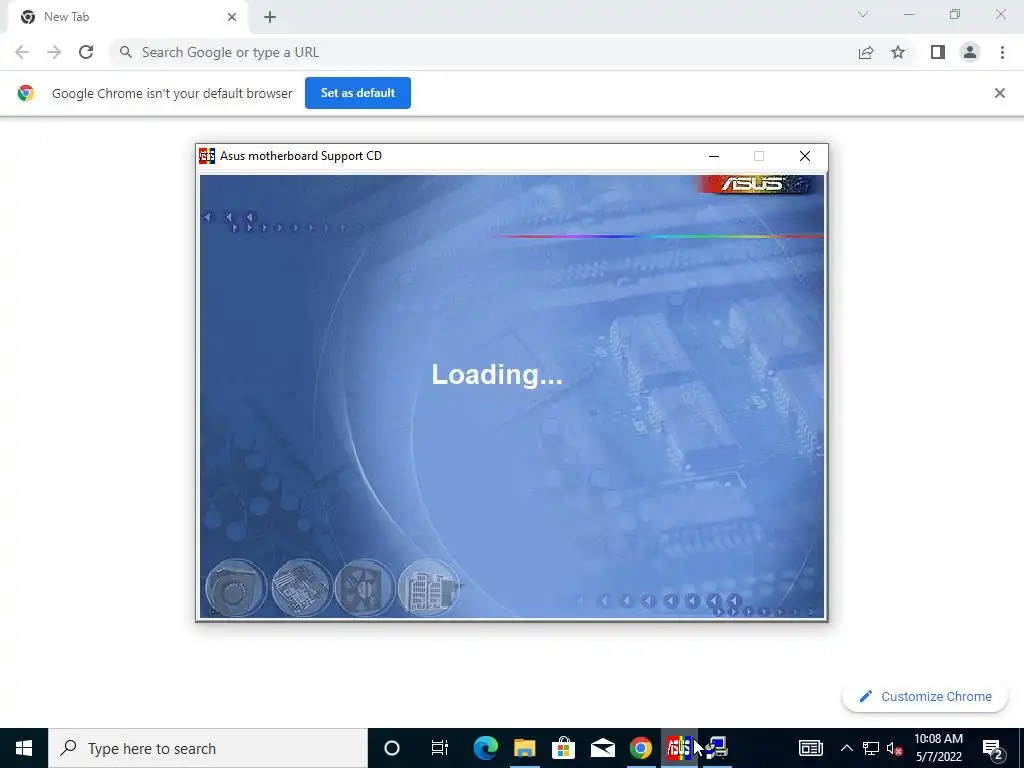The width and height of the screenshot is (1024, 768).
Task: Click the ASUS logo in the support CD window
Action: click(x=753, y=185)
